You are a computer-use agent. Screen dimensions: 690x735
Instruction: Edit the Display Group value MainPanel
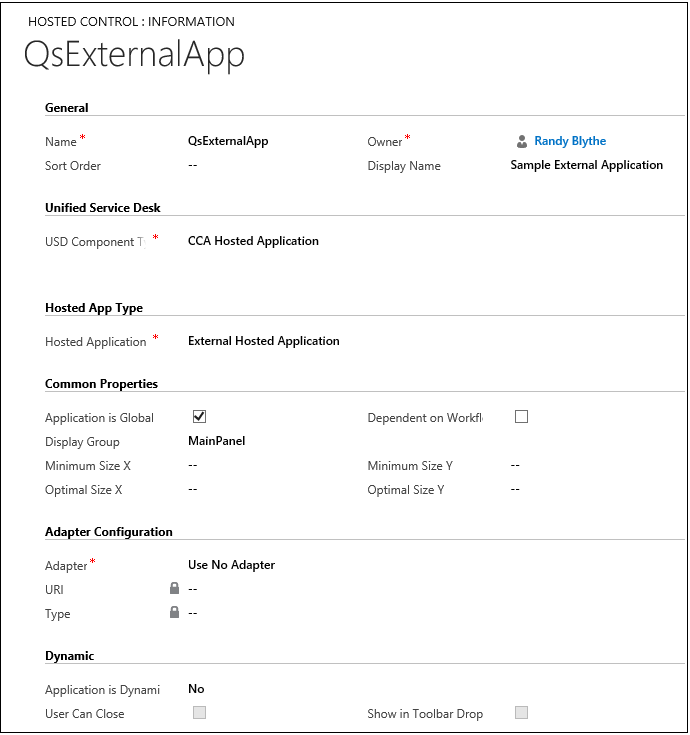(x=217, y=441)
